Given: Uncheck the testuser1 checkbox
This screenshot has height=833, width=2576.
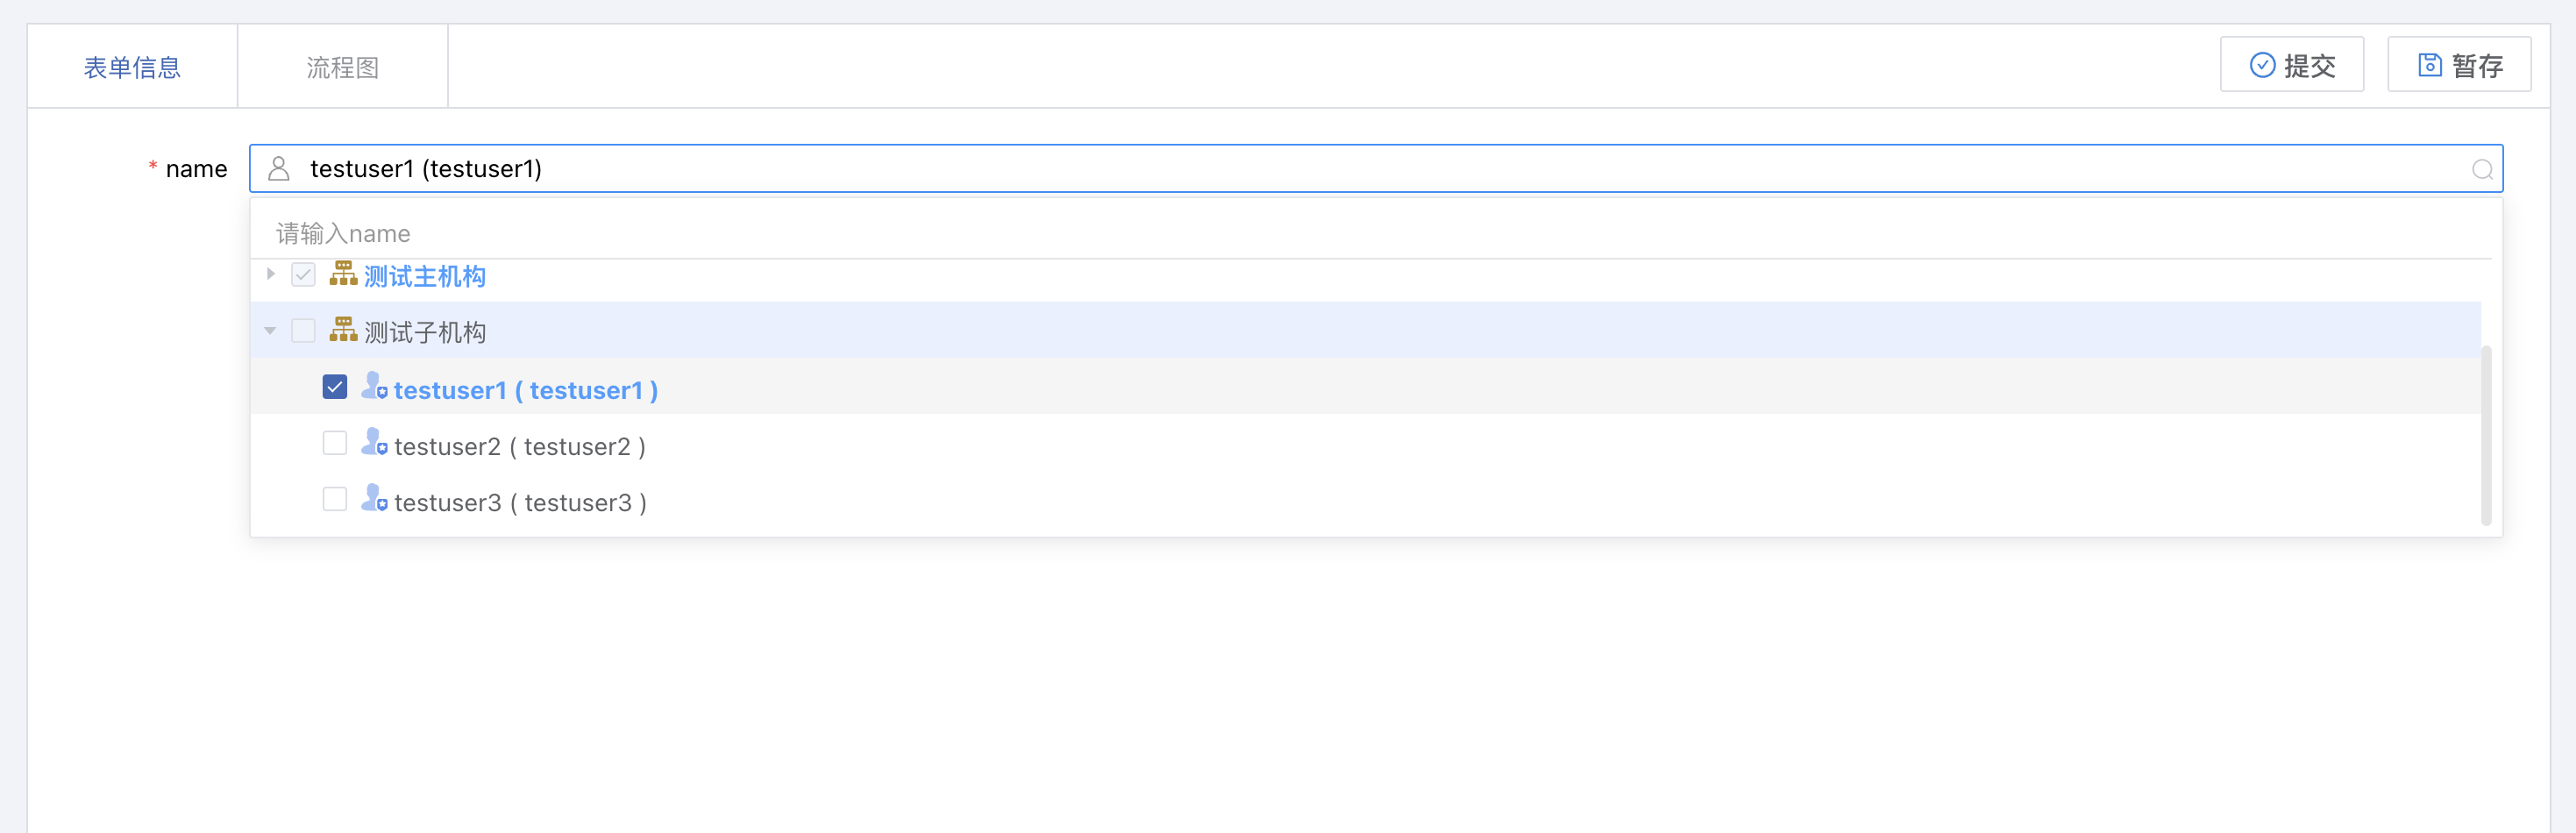Looking at the screenshot, I should point(335,387).
